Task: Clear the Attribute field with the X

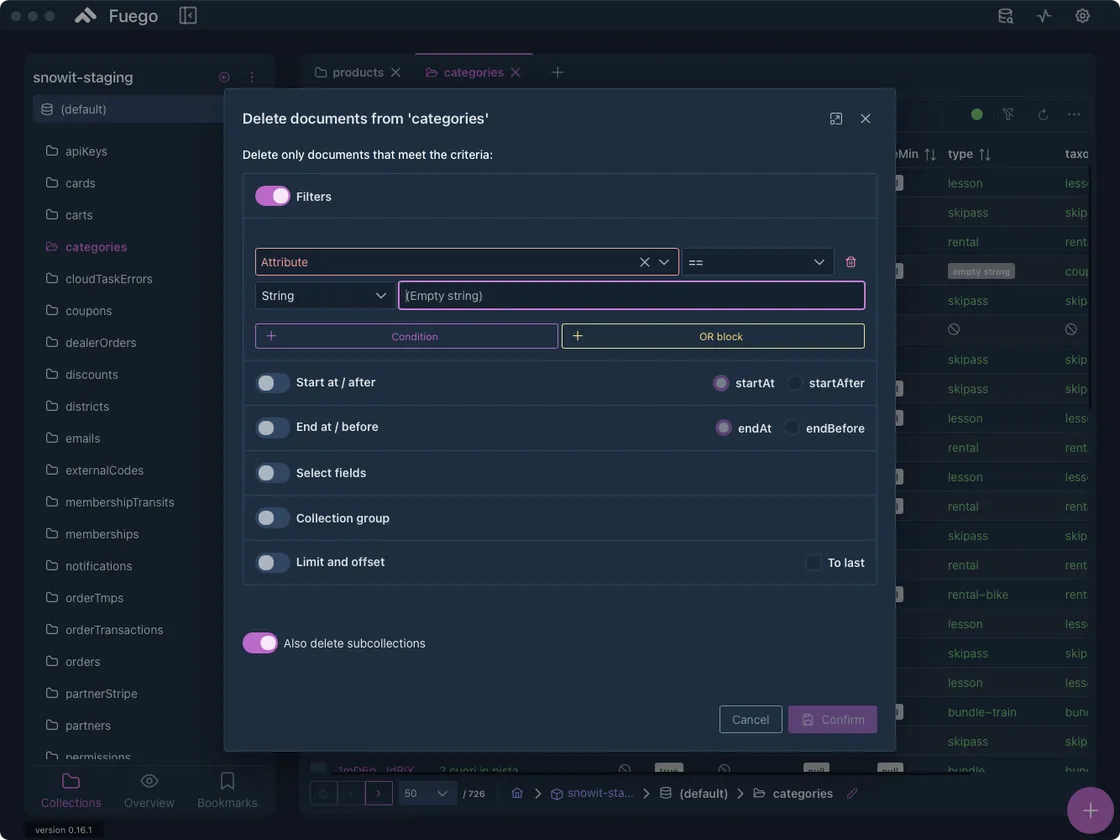Action: coord(644,262)
